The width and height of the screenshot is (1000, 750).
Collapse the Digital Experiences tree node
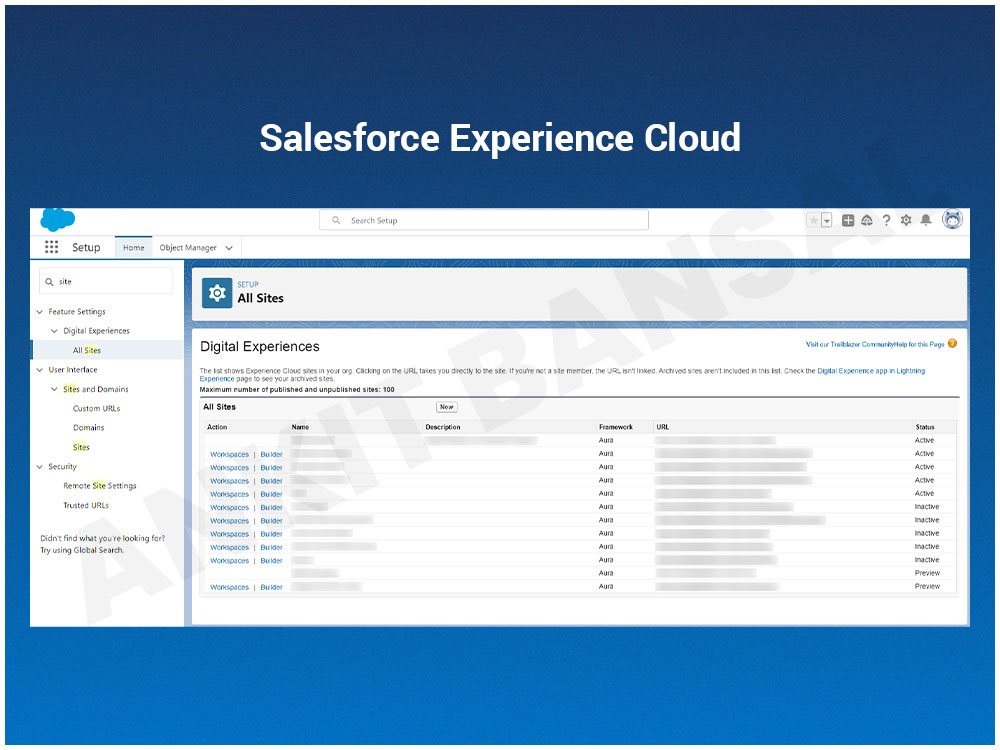(54, 331)
